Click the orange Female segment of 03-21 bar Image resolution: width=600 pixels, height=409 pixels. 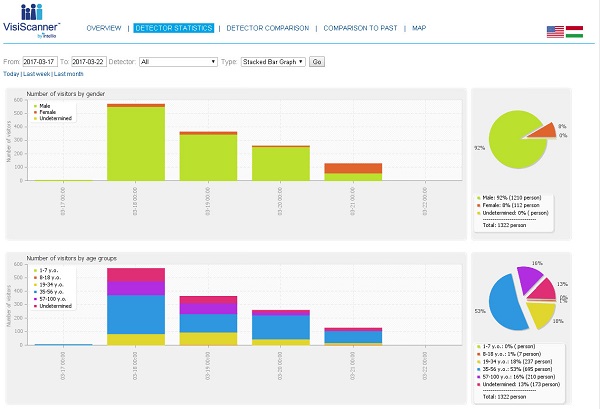[353, 168]
